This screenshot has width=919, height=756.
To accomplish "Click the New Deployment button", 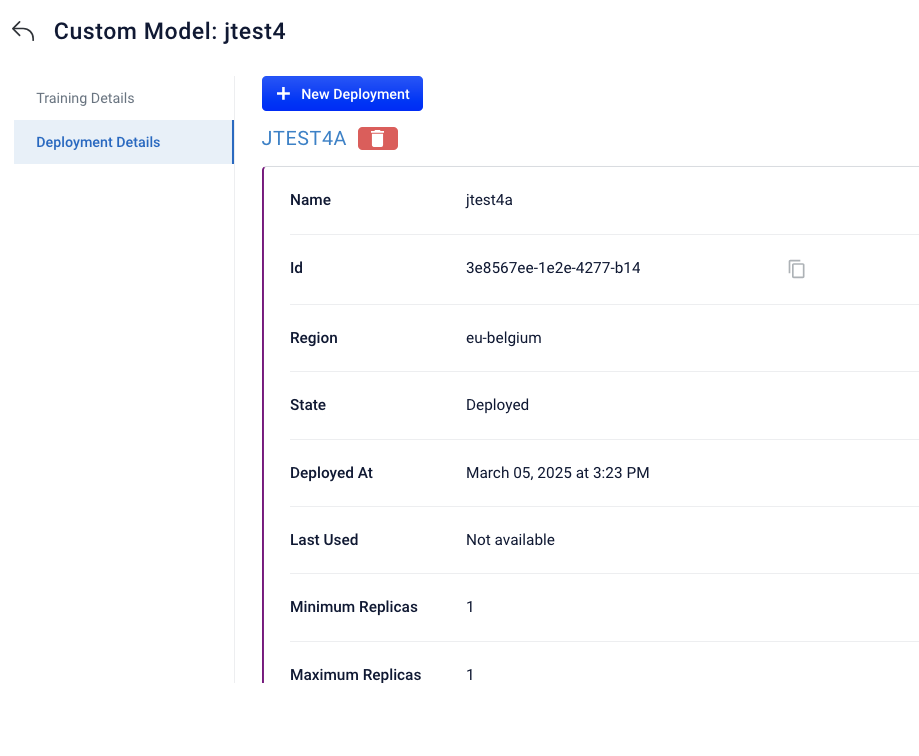I will pos(342,94).
